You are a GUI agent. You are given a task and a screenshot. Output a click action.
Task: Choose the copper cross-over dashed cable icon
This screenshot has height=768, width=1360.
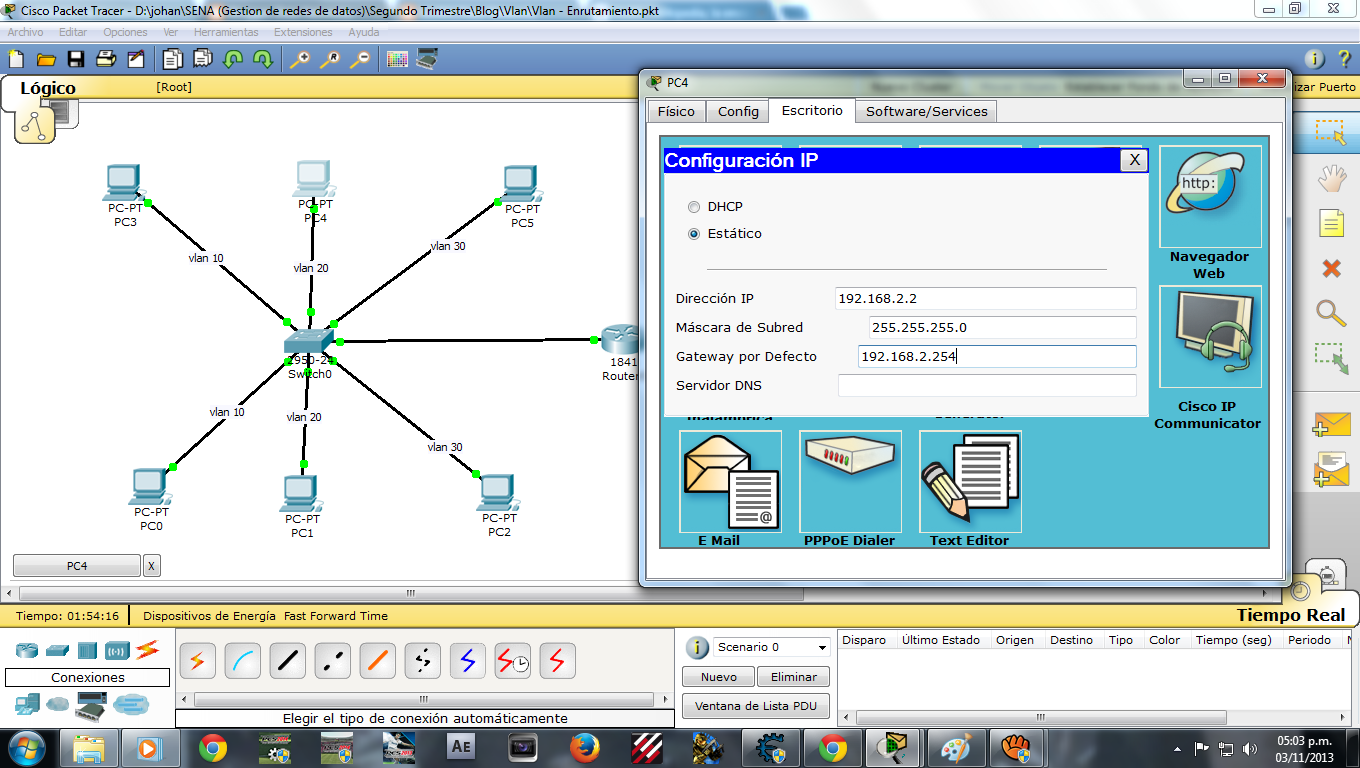pos(332,660)
